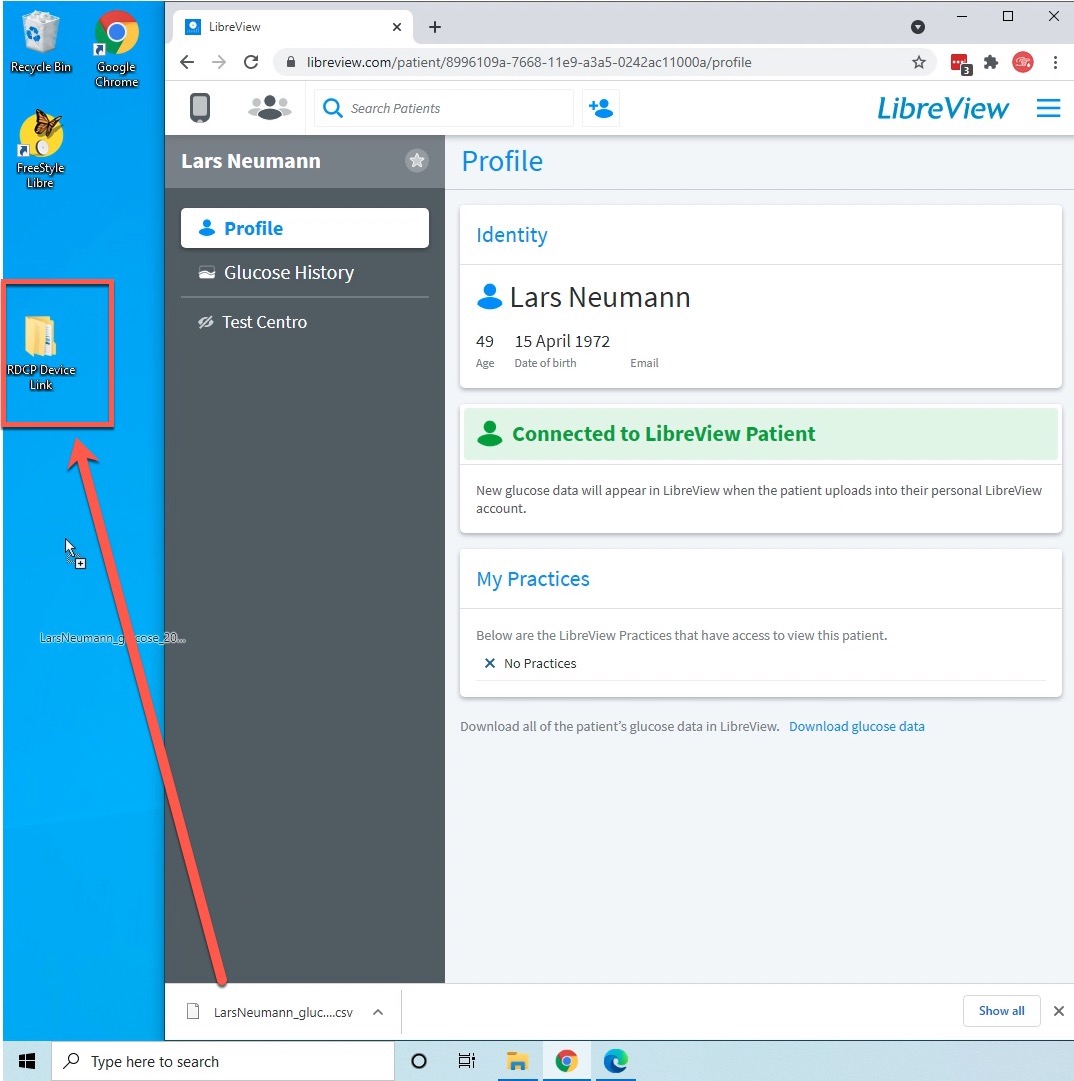This screenshot has width=1074, height=1081.
Task: Click the address bar URL
Action: click(529, 62)
